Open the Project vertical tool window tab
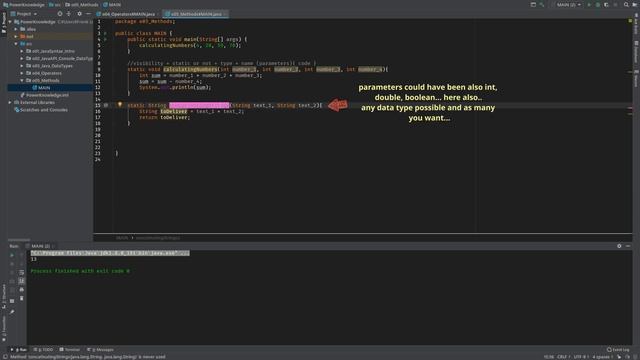The height and width of the screenshot is (360, 640). tap(4, 24)
